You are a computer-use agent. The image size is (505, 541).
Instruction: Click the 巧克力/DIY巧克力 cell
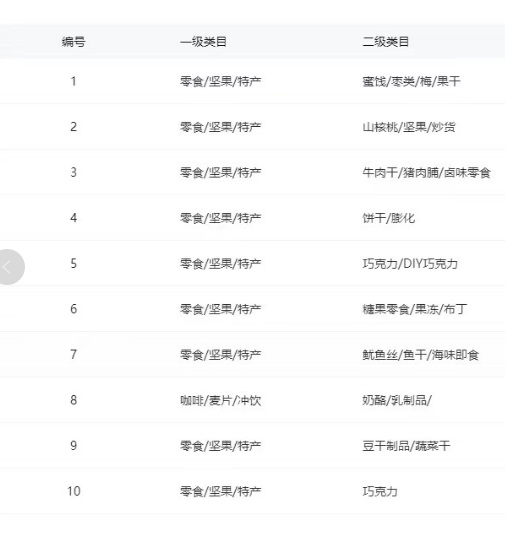point(410,264)
